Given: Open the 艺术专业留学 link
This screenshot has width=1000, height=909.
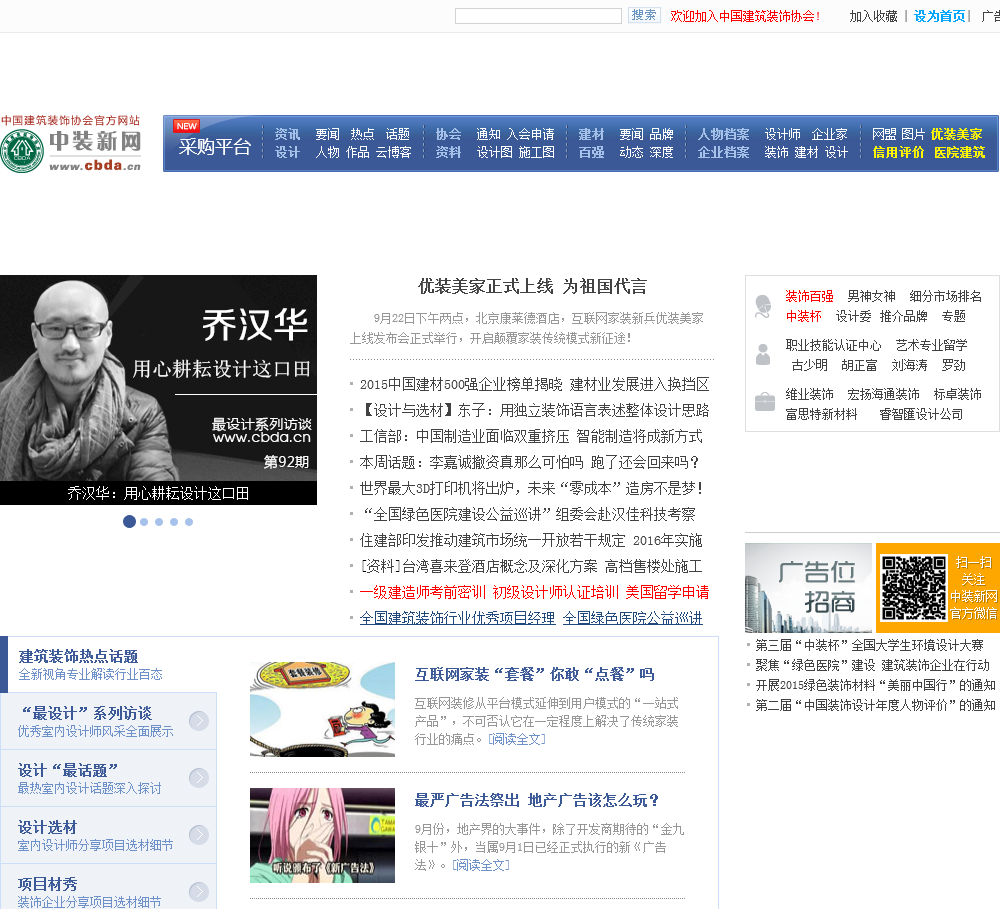Looking at the screenshot, I should (x=931, y=346).
